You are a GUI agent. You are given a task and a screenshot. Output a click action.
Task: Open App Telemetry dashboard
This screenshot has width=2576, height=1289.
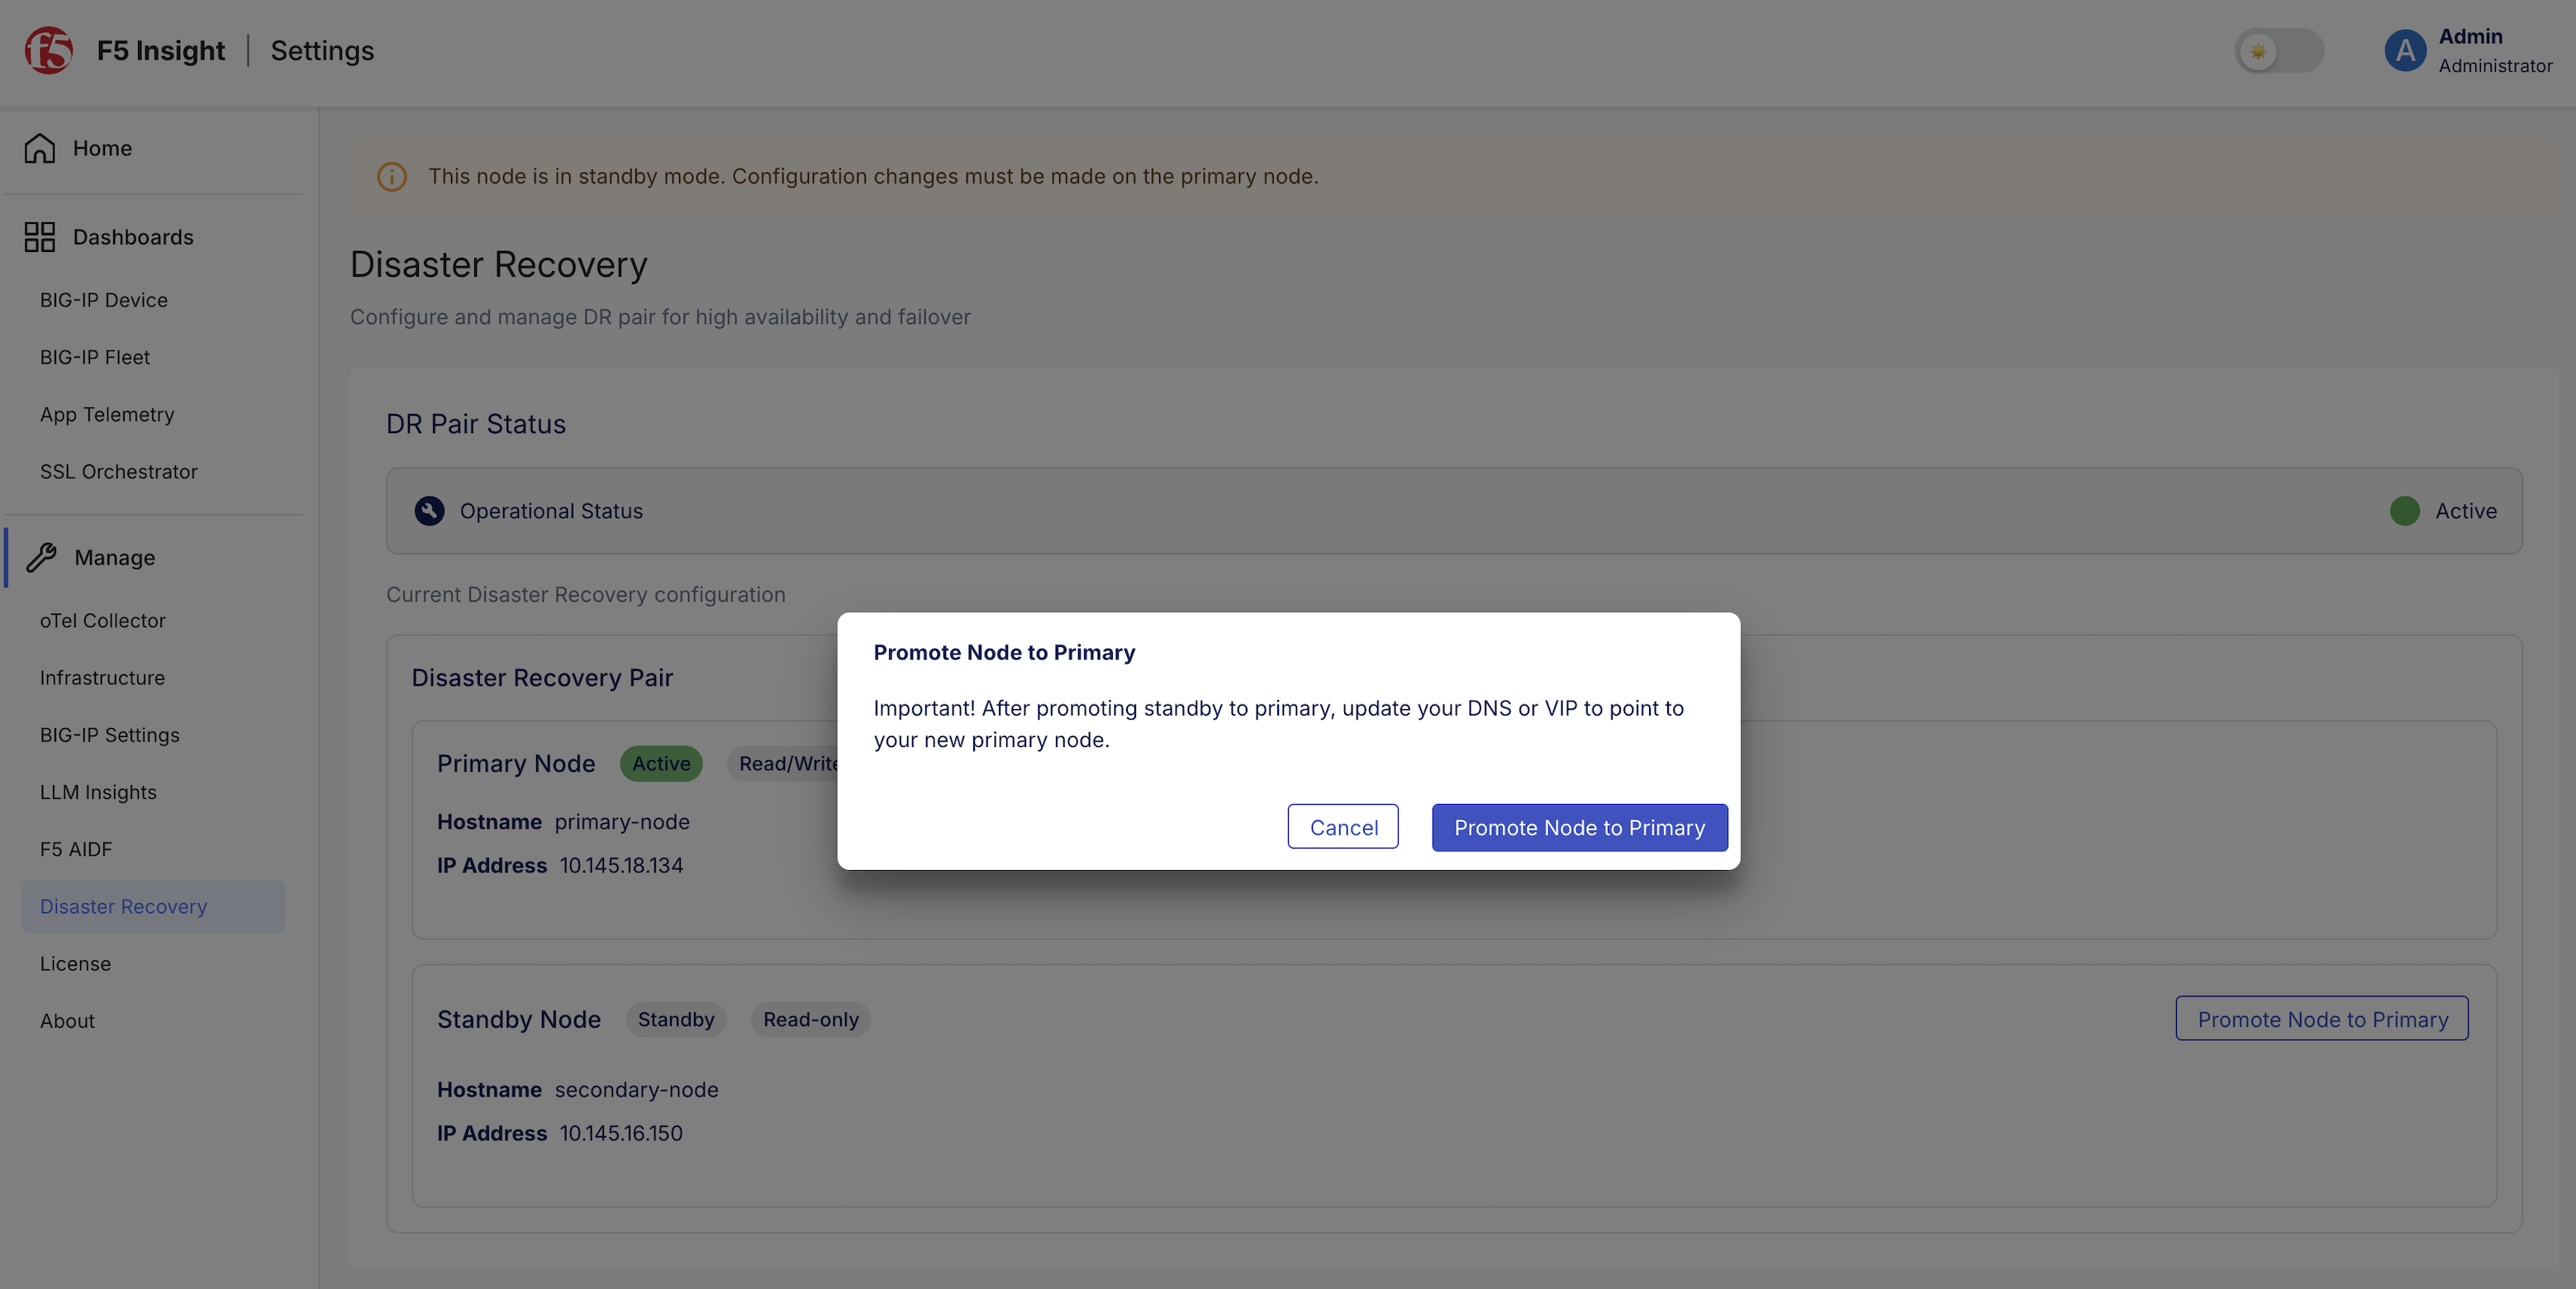[x=107, y=414]
